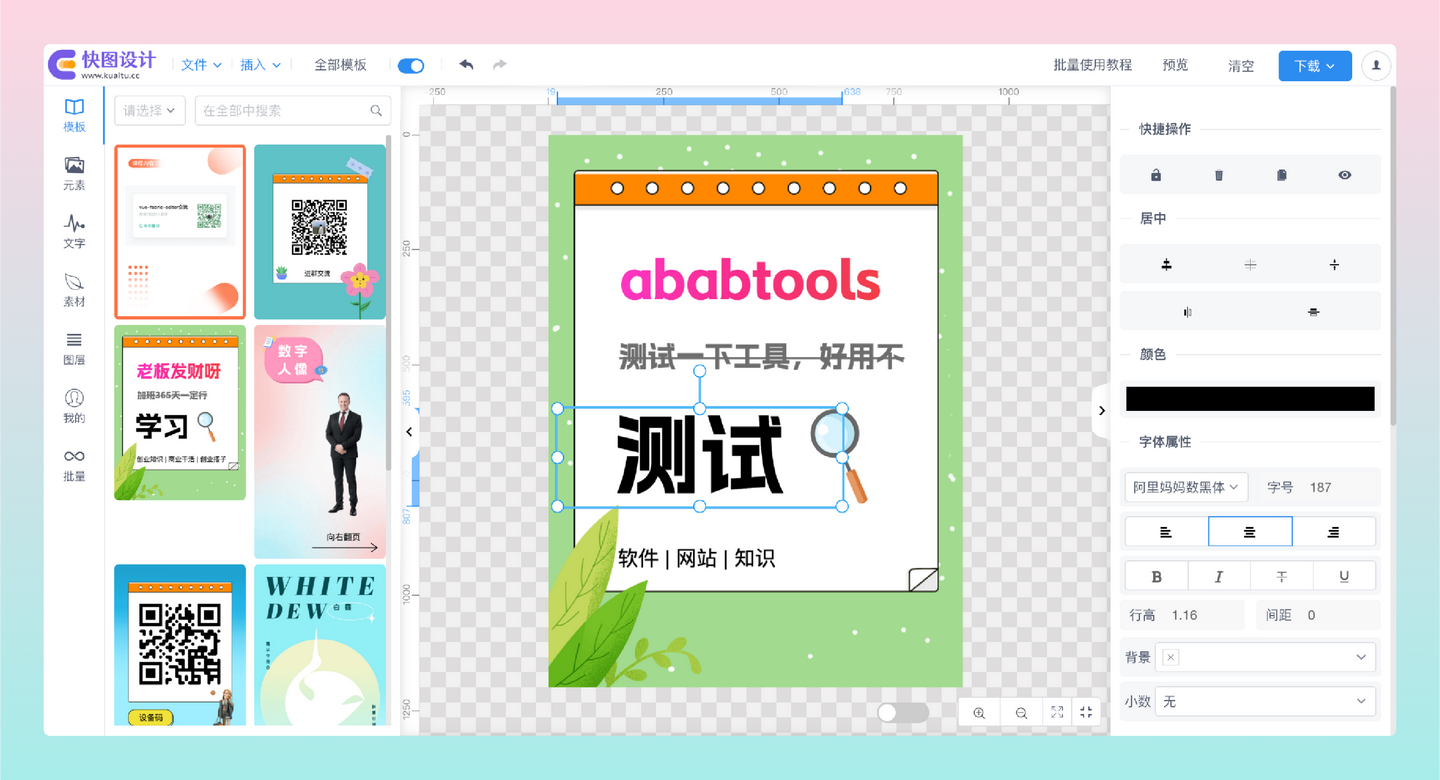Duplicate the selected element with copy icon
This screenshot has height=780, width=1440.
tap(1282, 175)
